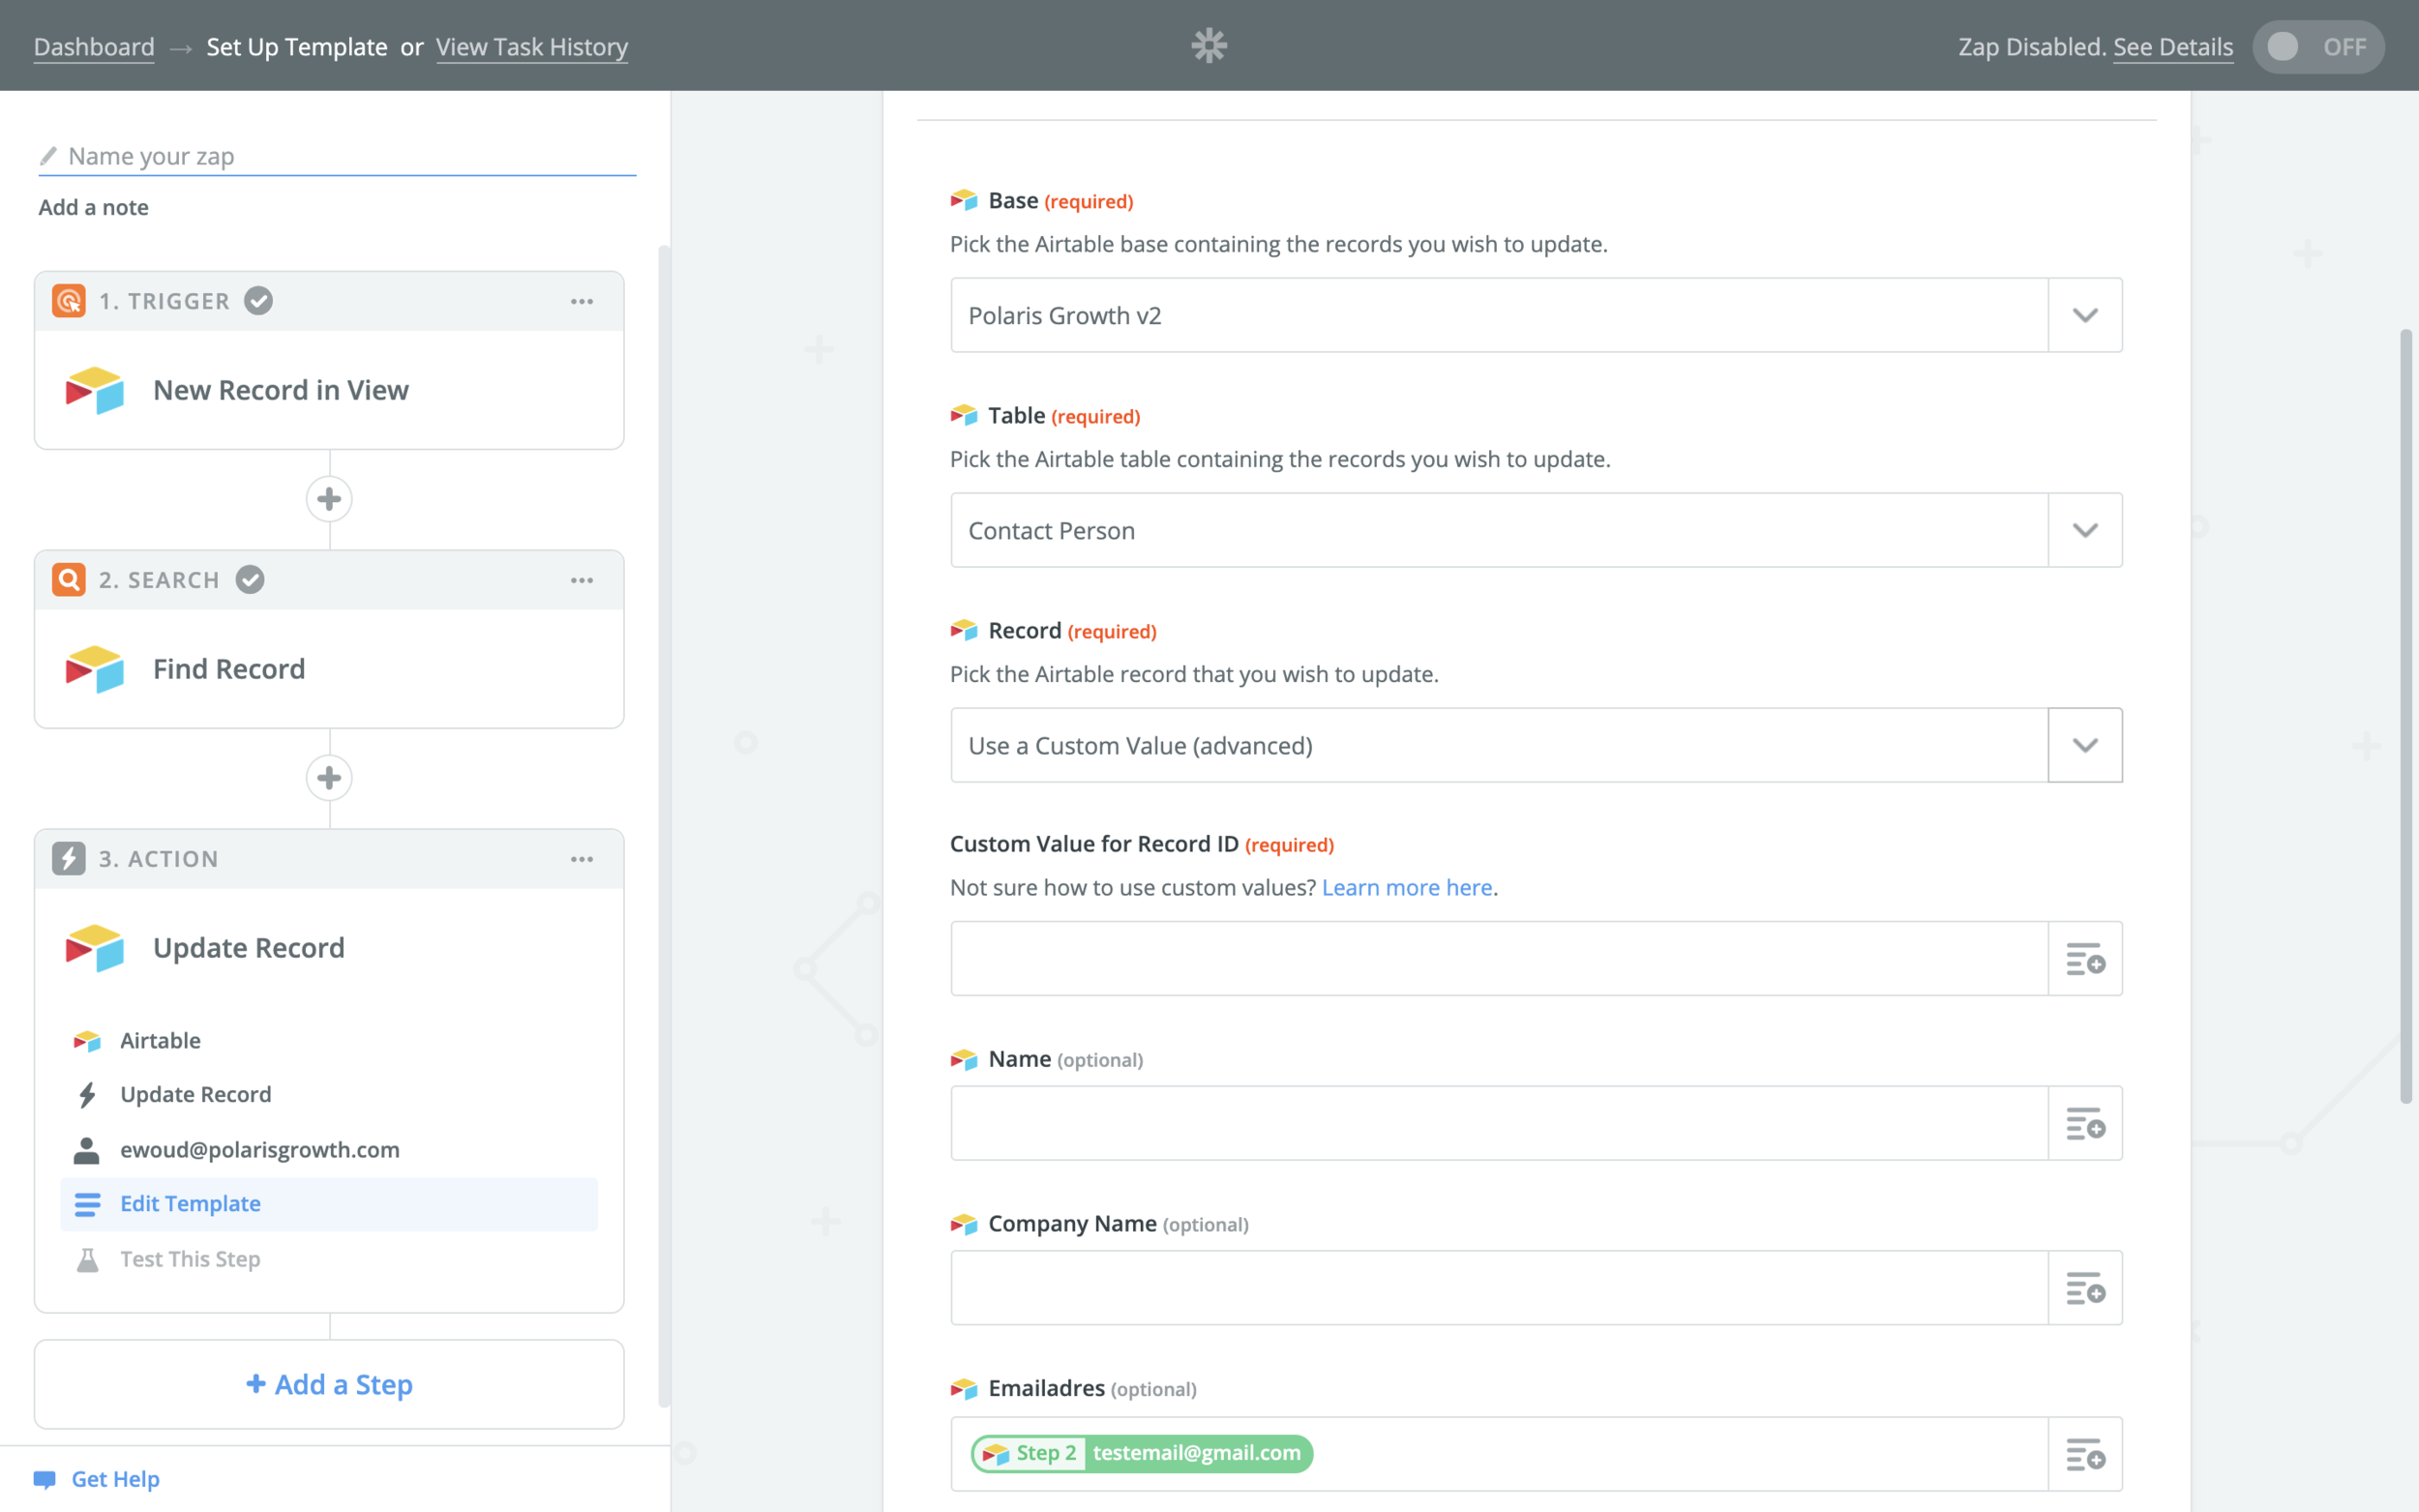Image resolution: width=2419 pixels, height=1512 pixels.
Task: Click the left sidebar scrollbar
Action: tap(664, 826)
